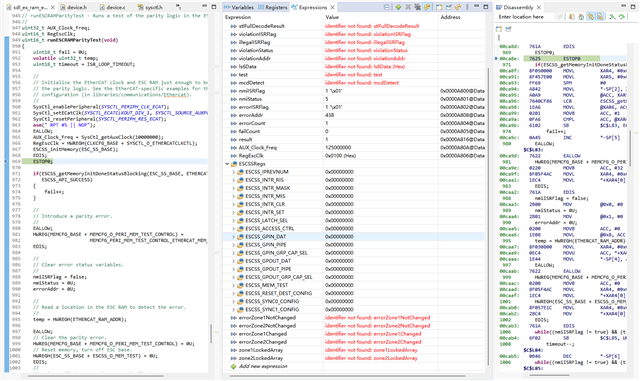
Task: Click Remove all expressions double-X icon
Action: (x=417, y=7)
